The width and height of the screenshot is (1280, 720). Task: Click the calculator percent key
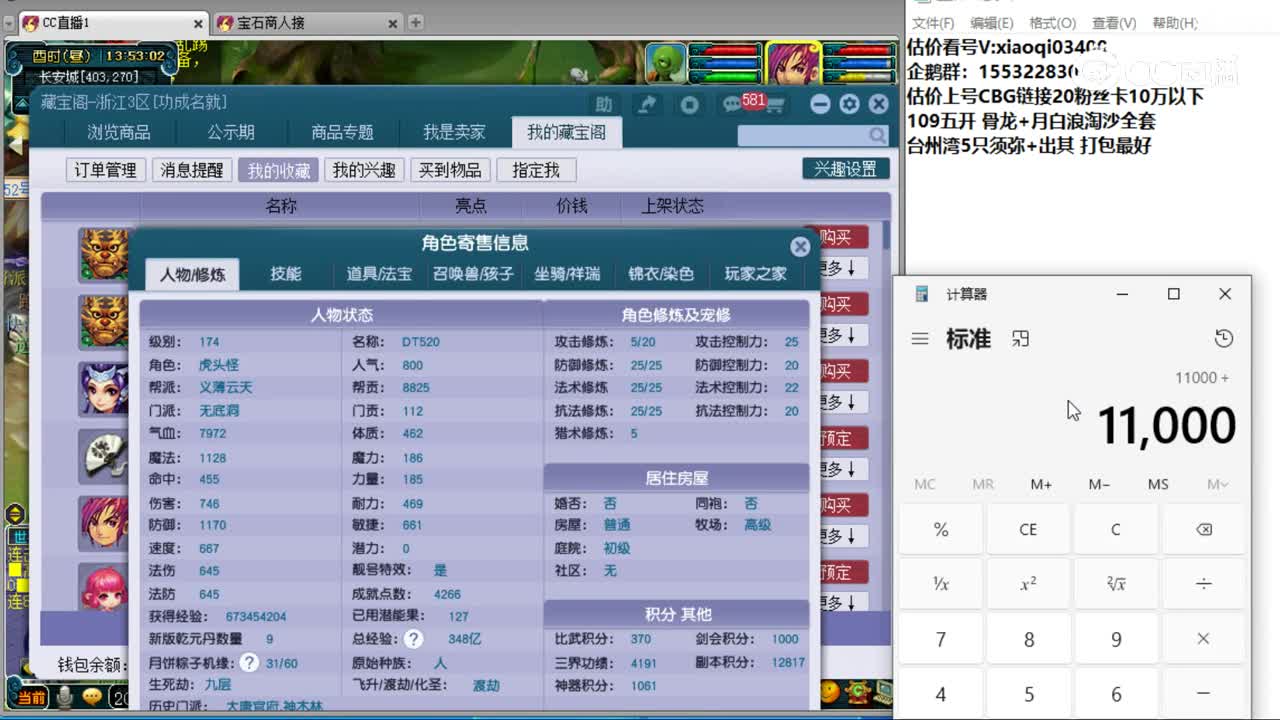(941, 529)
